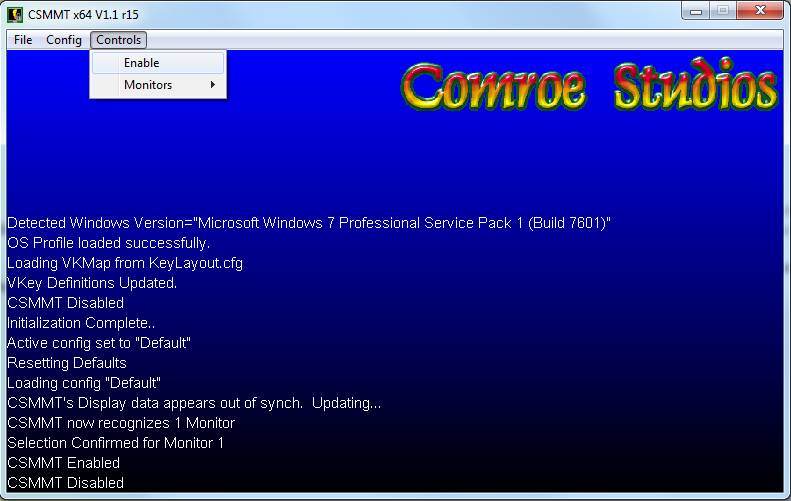This screenshot has width=791, height=501.
Task: Click the Comroe Studios logo
Action: pos(590,87)
